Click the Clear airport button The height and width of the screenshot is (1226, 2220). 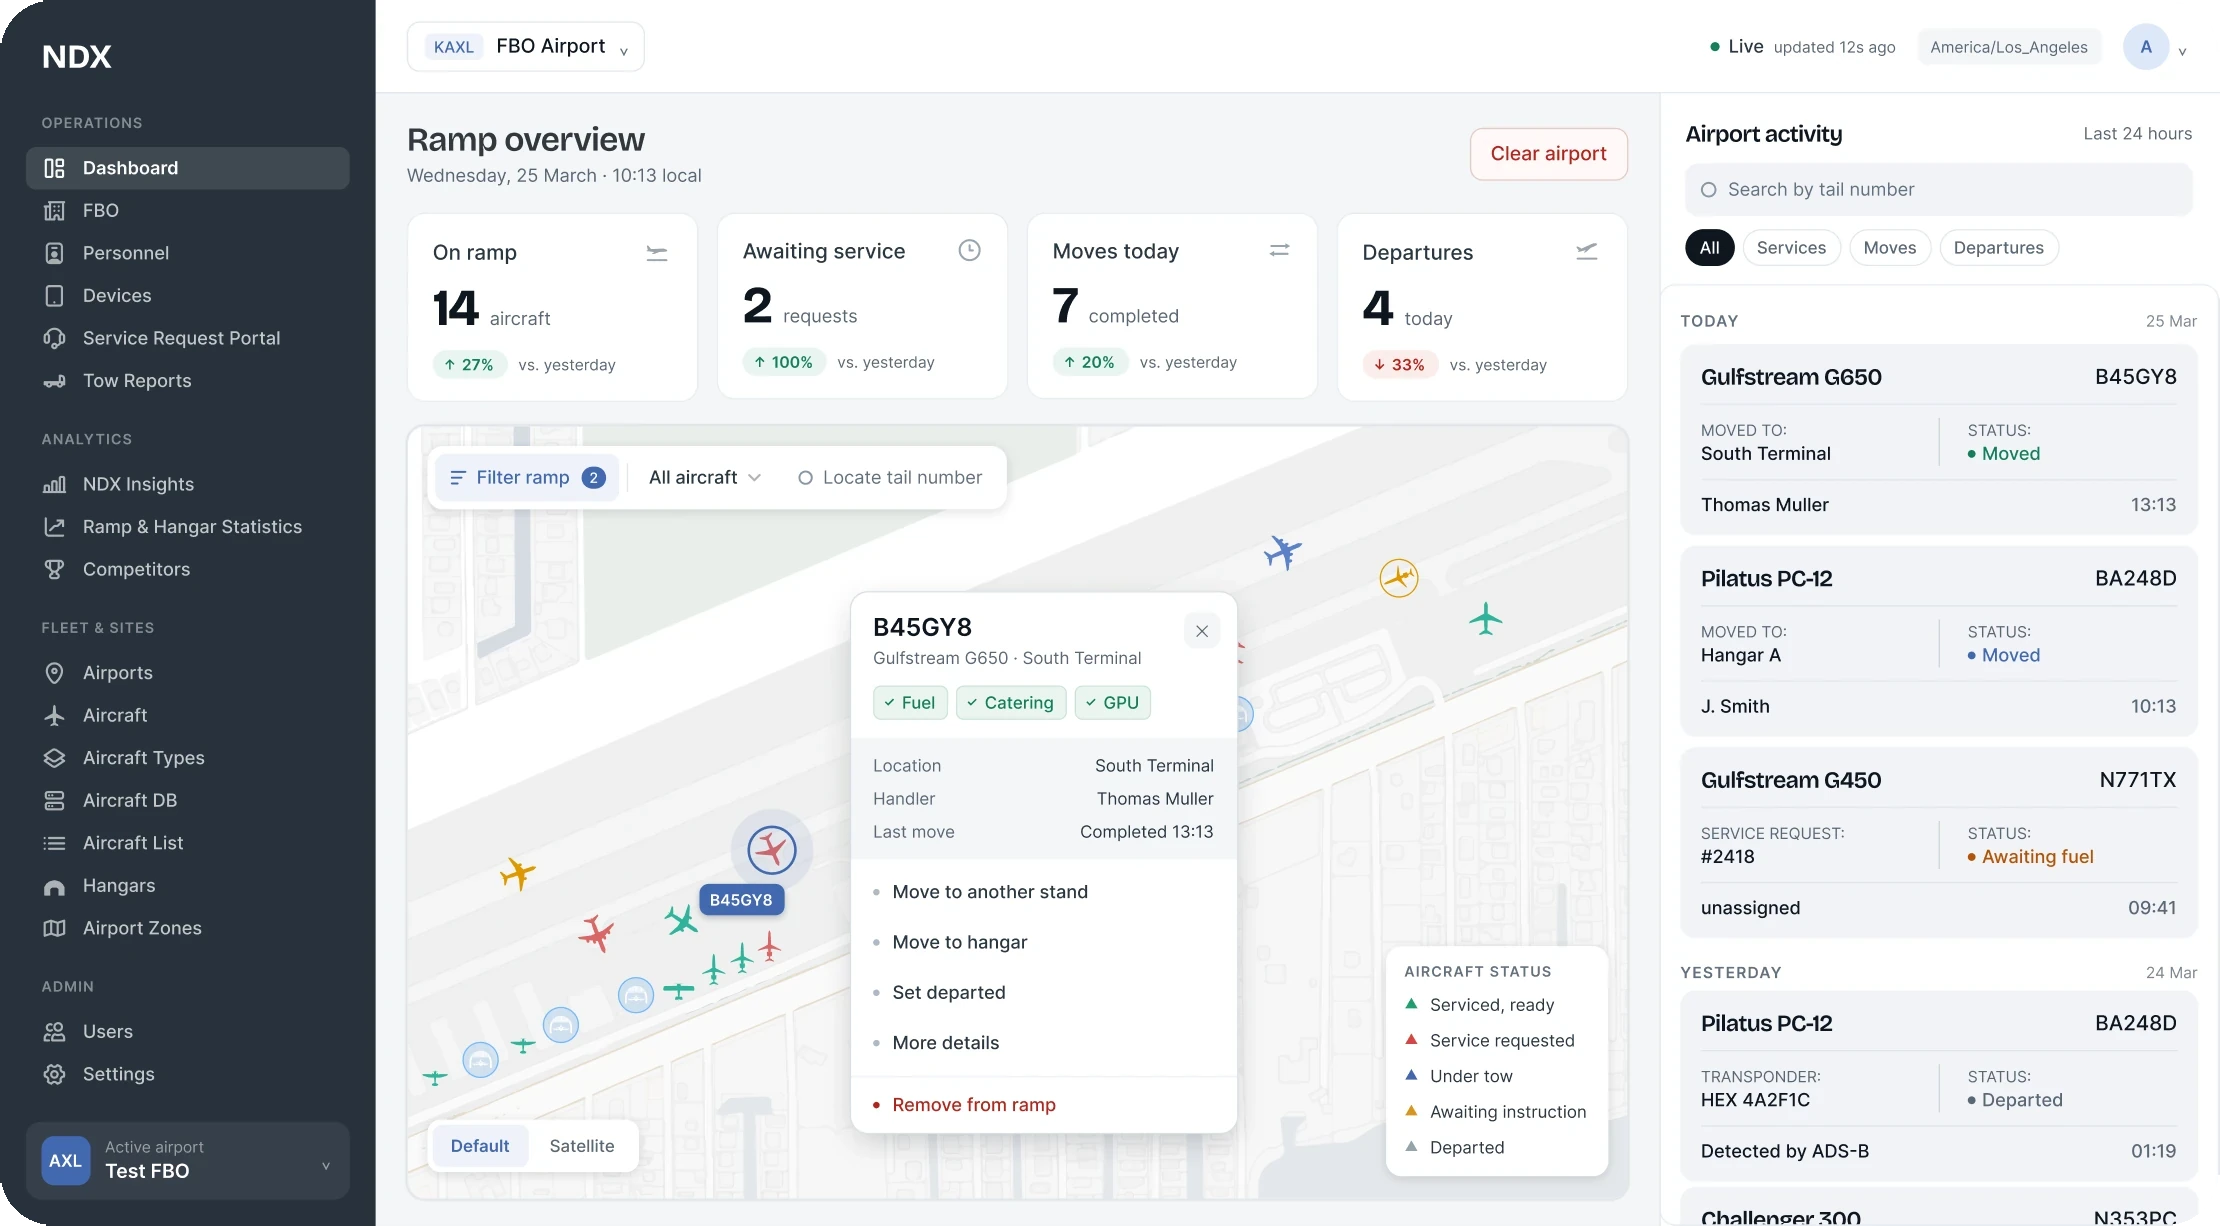1549,154
